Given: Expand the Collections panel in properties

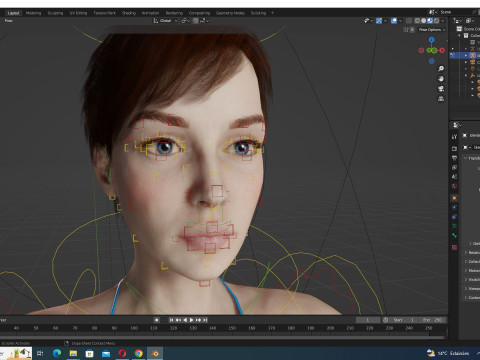Looking at the screenshot, I should click(x=466, y=262).
